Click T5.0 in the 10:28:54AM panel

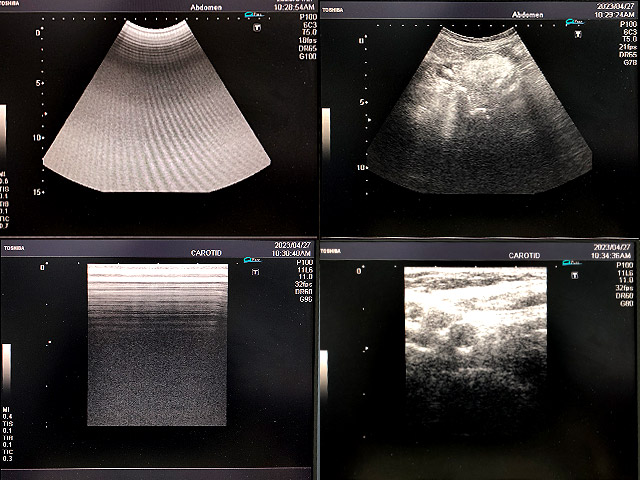coord(309,32)
